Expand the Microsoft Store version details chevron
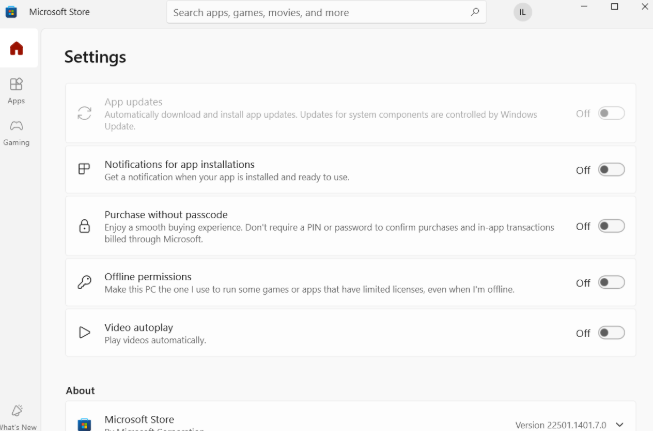Viewport: 653px width, 444px height. click(621, 425)
